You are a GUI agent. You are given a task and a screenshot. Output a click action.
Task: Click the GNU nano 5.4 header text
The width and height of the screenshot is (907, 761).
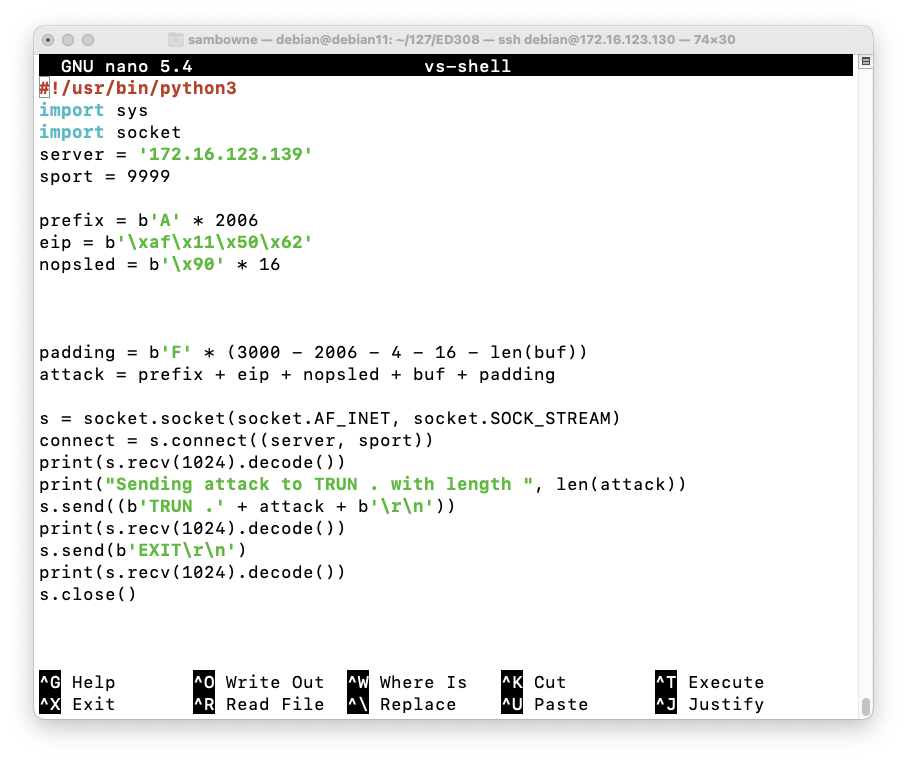point(127,67)
